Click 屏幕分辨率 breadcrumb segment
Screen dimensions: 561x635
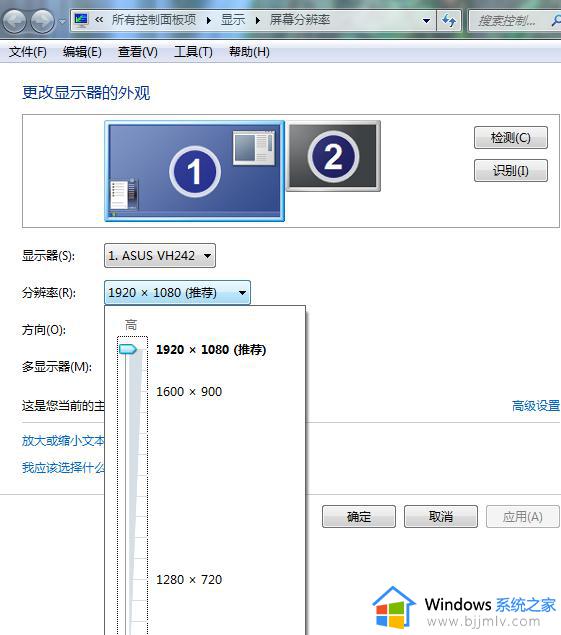(300, 20)
